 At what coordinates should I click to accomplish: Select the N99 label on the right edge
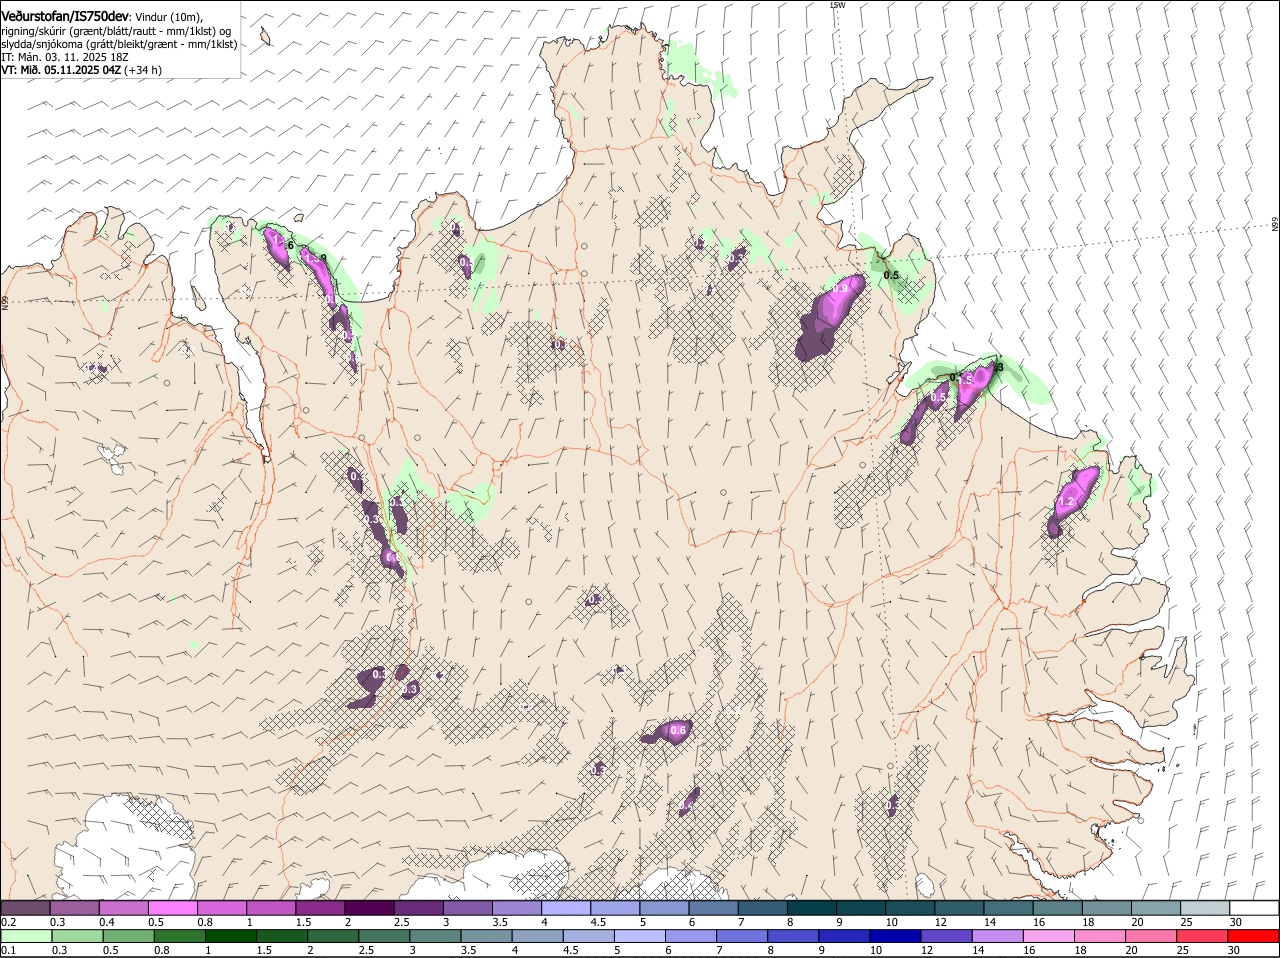[x=1275, y=225]
